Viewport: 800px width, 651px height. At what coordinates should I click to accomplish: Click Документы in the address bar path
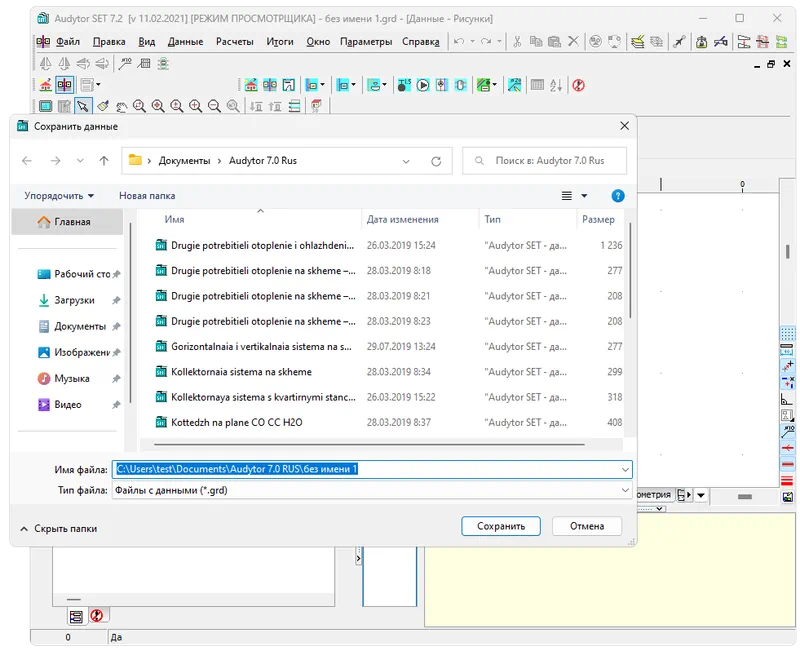click(184, 161)
